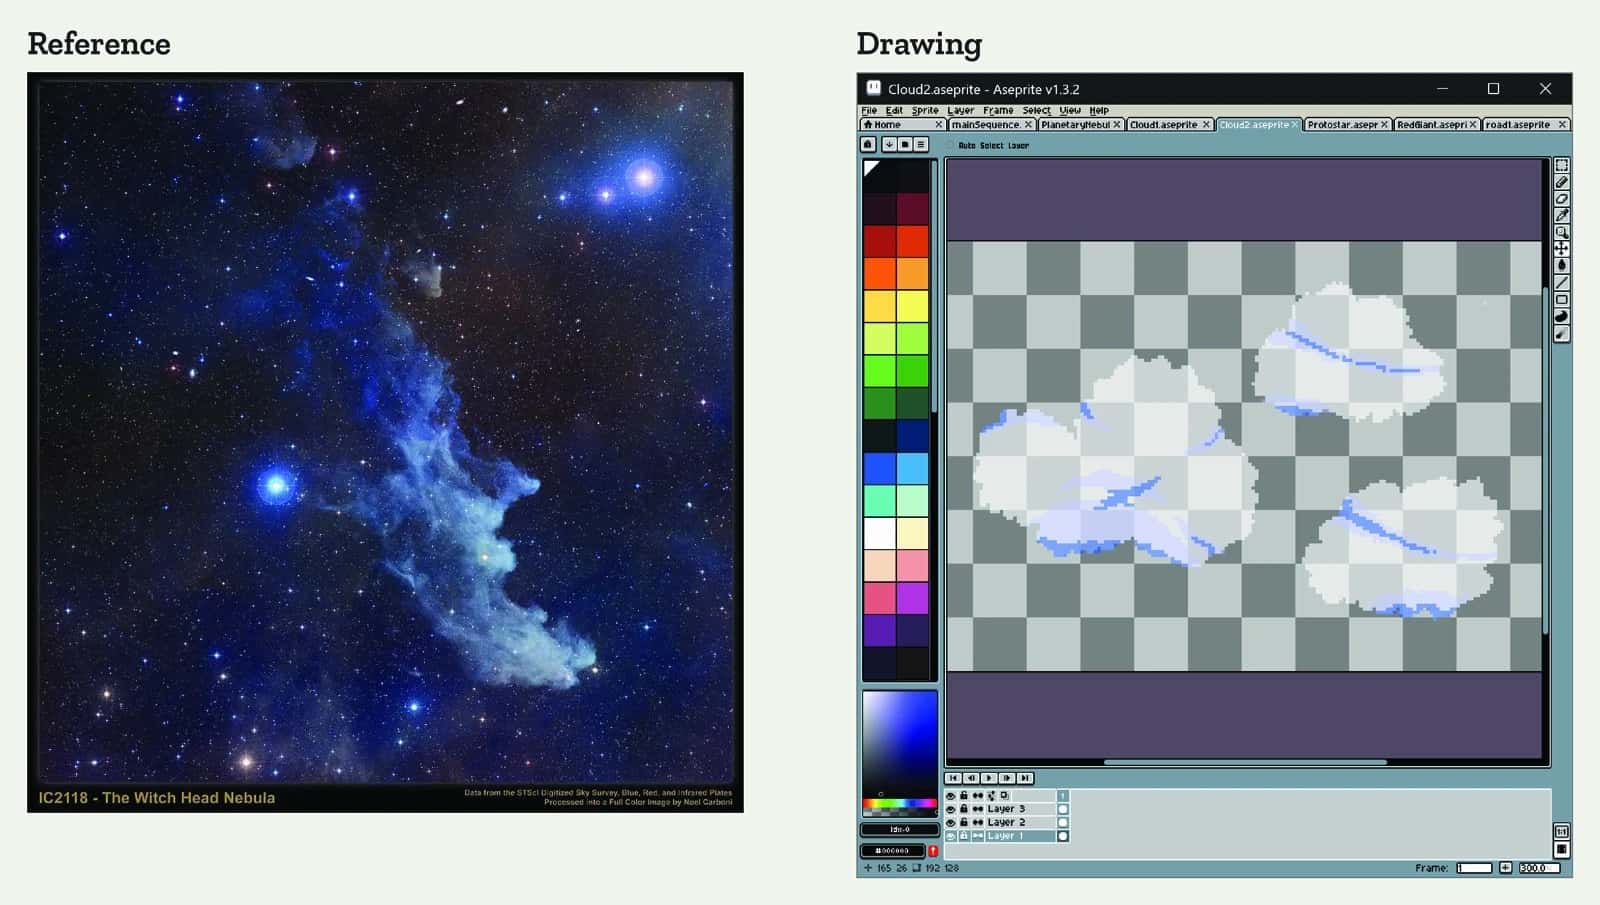This screenshot has height=905, width=1600.
Task: Select the Layer 2 name in timeline
Action: click(1006, 822)
